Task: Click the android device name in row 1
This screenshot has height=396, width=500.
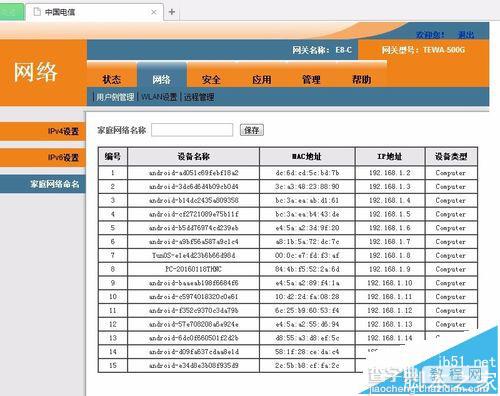Action: (x=193, y=173)
